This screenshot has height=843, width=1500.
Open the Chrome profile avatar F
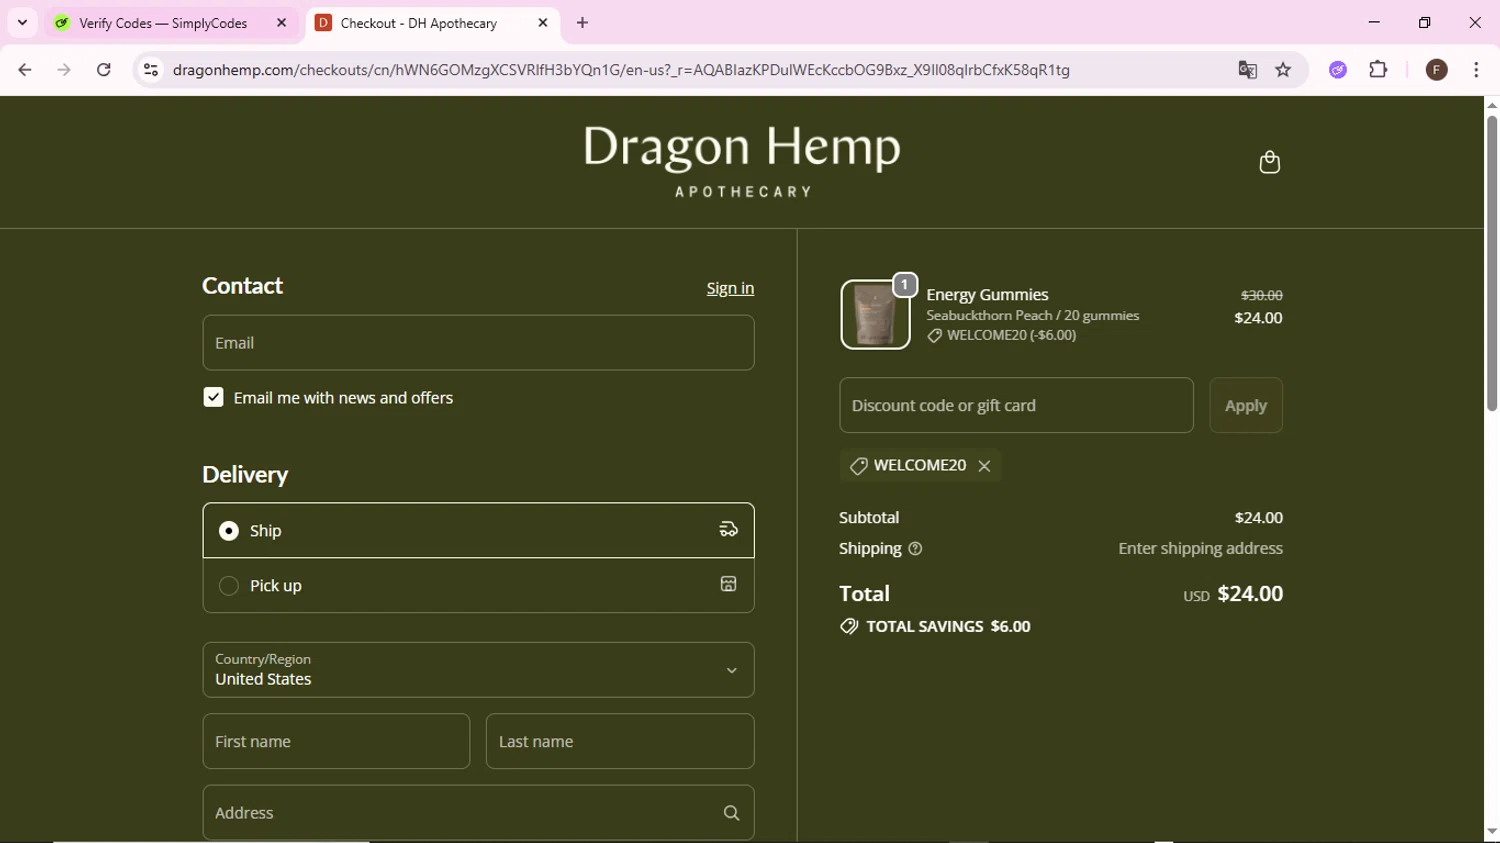(1436, 70)
